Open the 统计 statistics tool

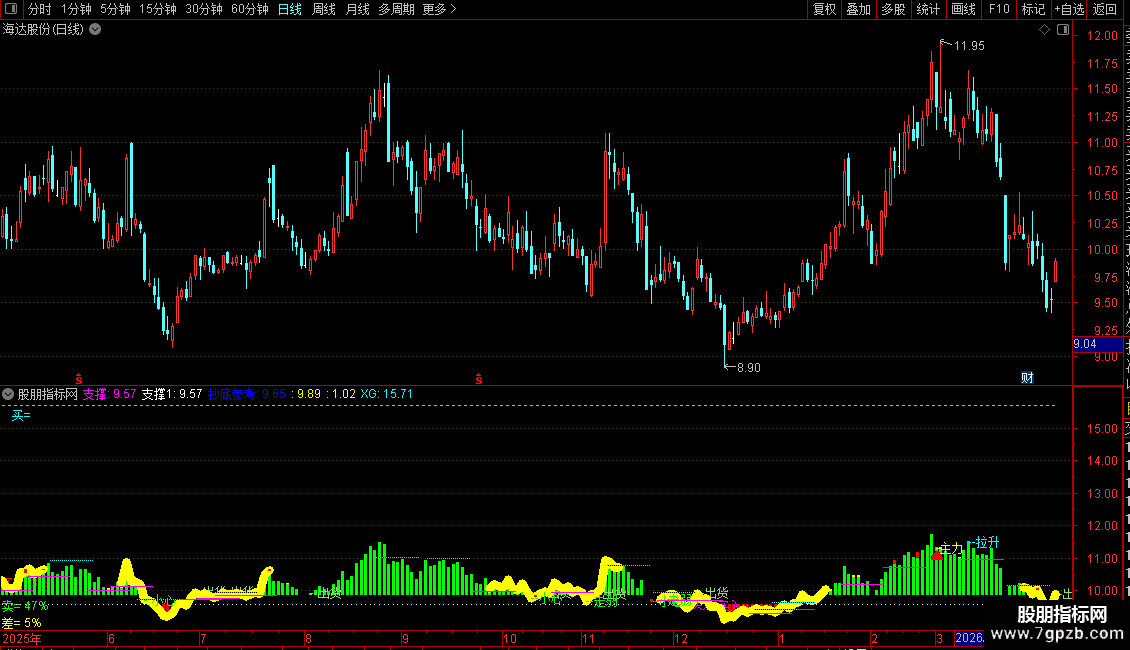[927, 9]
